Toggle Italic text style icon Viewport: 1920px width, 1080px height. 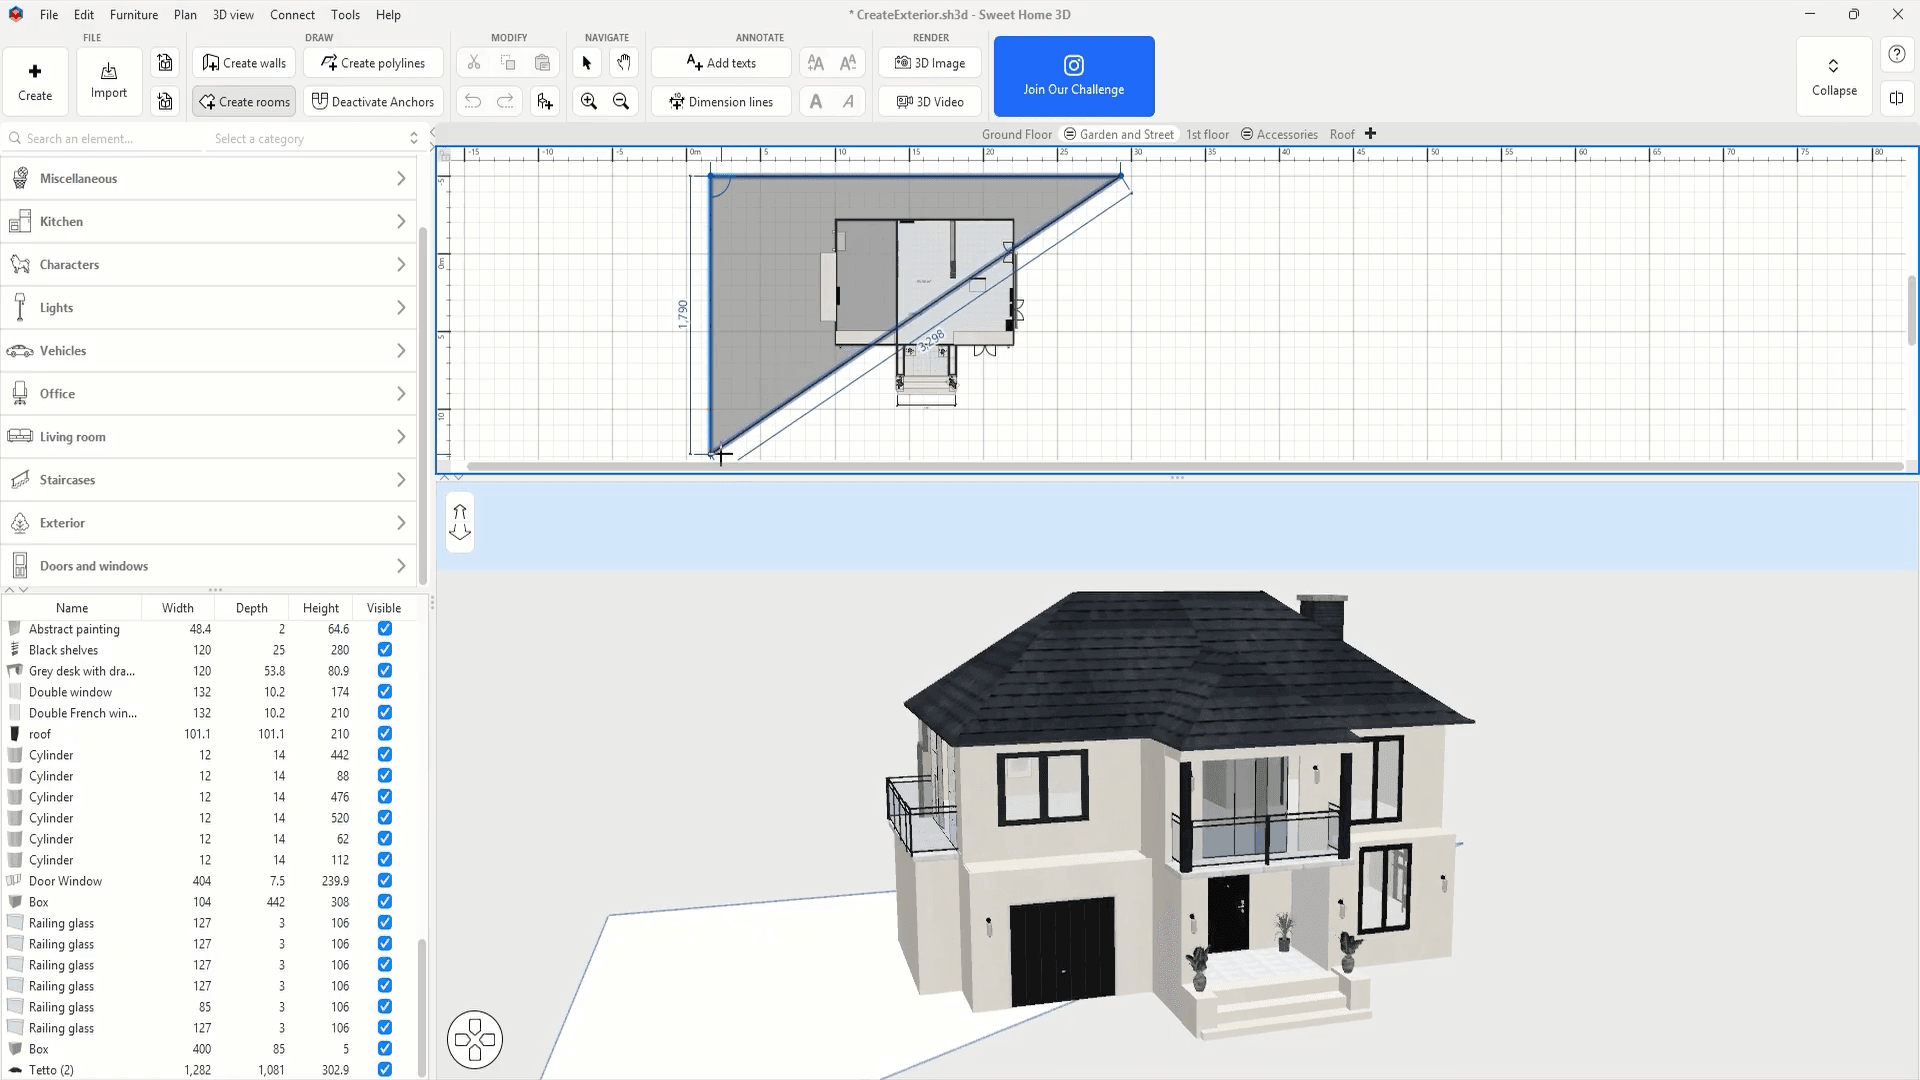(x=848, y=101)
